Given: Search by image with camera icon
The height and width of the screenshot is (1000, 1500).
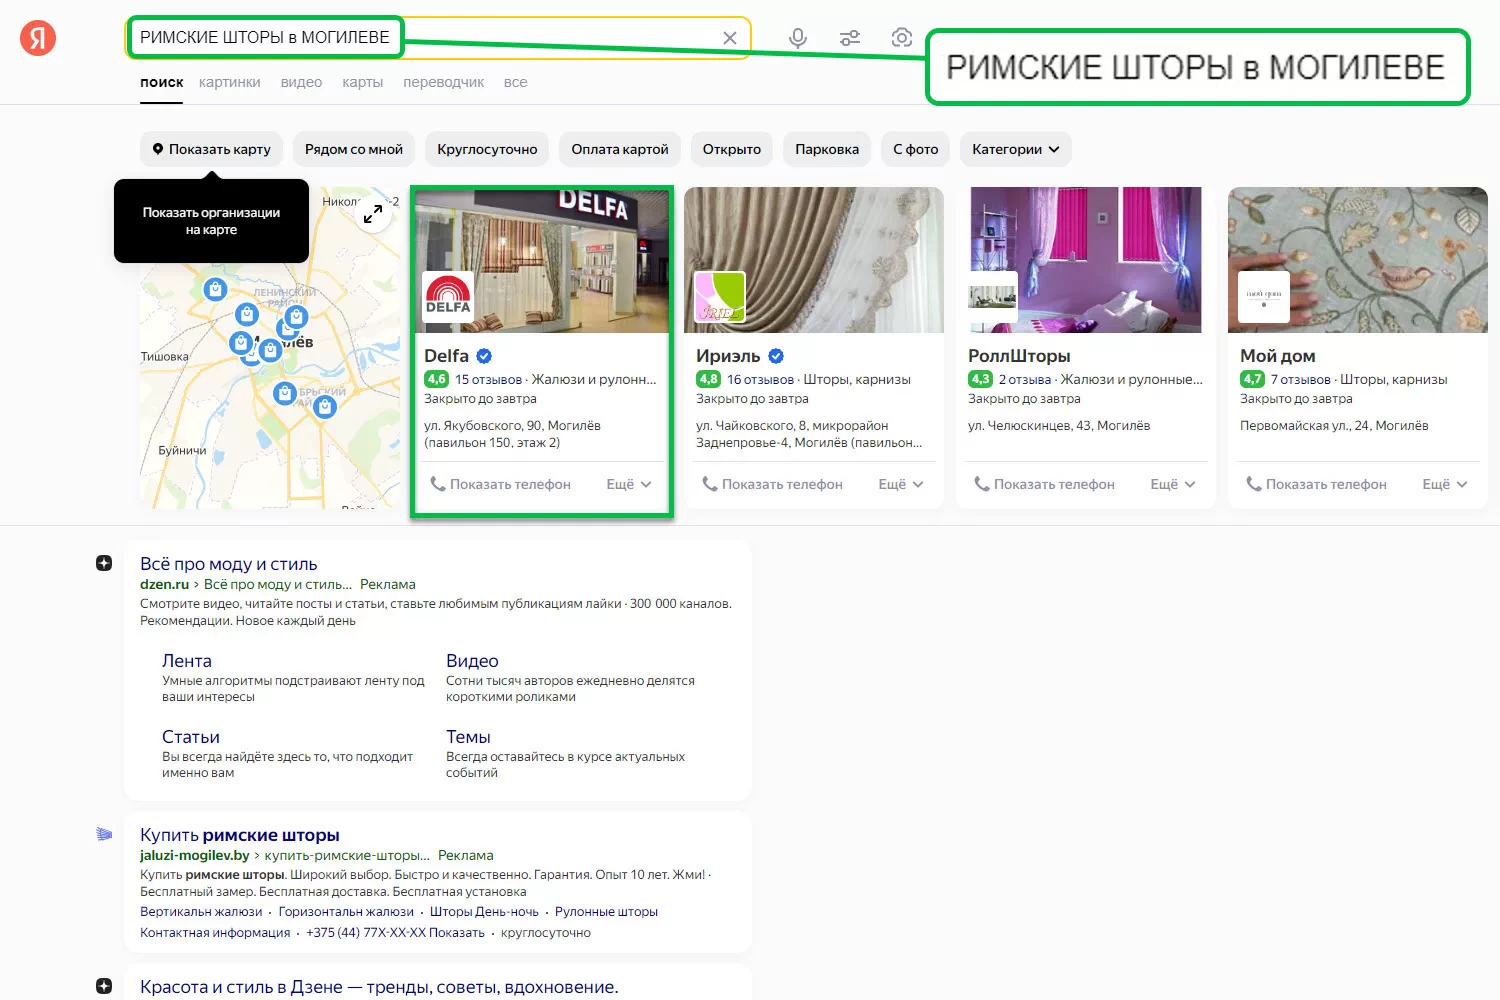Looking at the screenshot, I should (x=901, y=38).
